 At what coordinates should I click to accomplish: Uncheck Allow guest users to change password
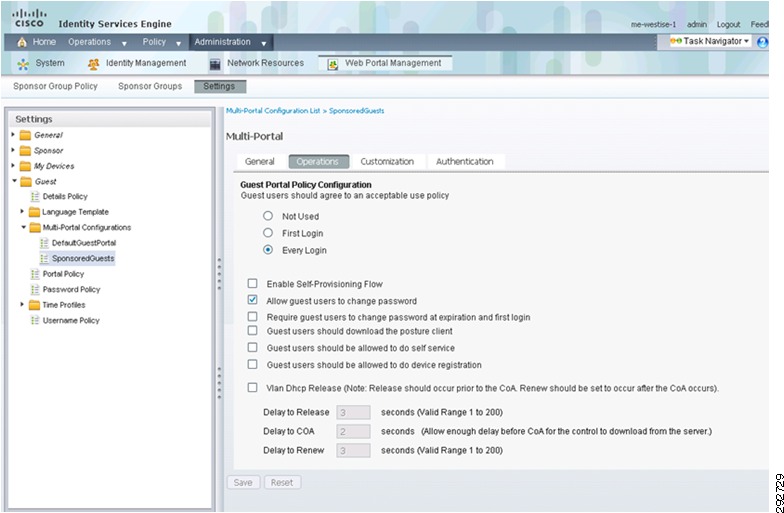click(x=252, y=300)
